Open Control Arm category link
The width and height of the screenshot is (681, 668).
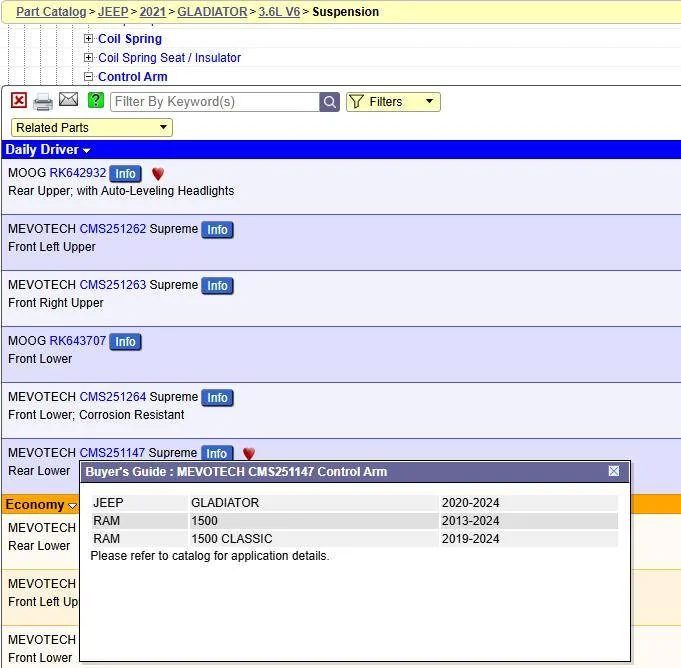pyautogui.click(x=132, y=76)
